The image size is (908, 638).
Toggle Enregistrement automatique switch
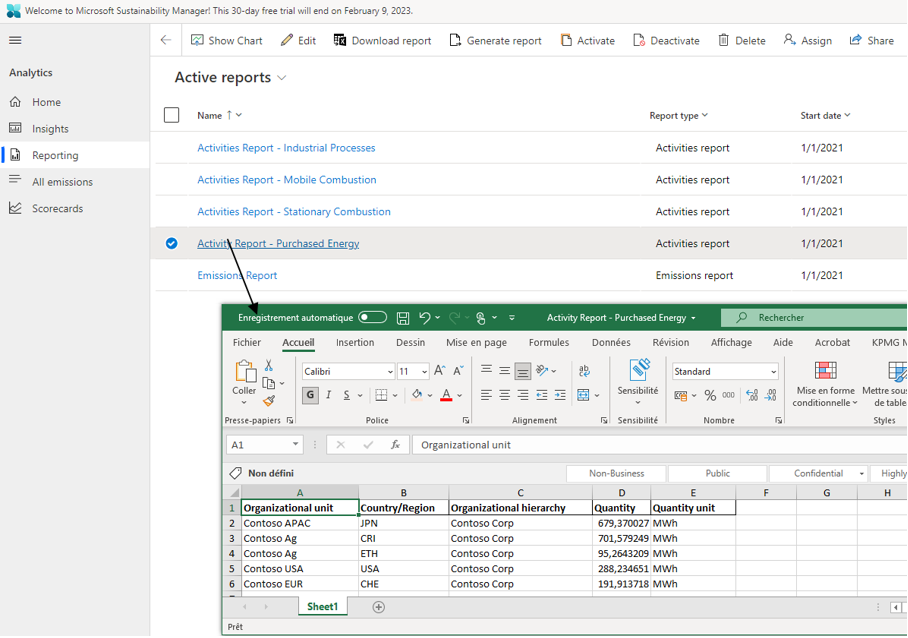coord(372,317)
